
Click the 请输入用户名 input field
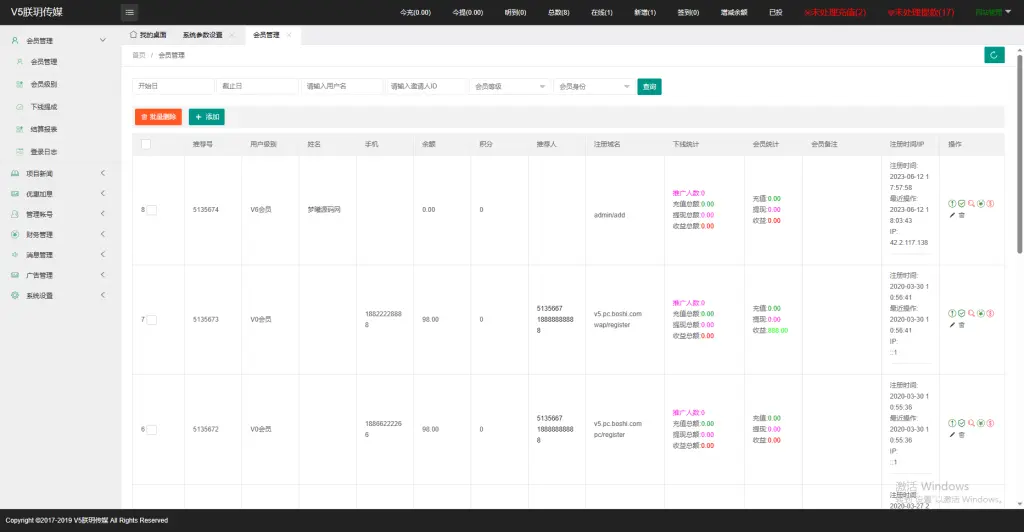click(342, 87)
